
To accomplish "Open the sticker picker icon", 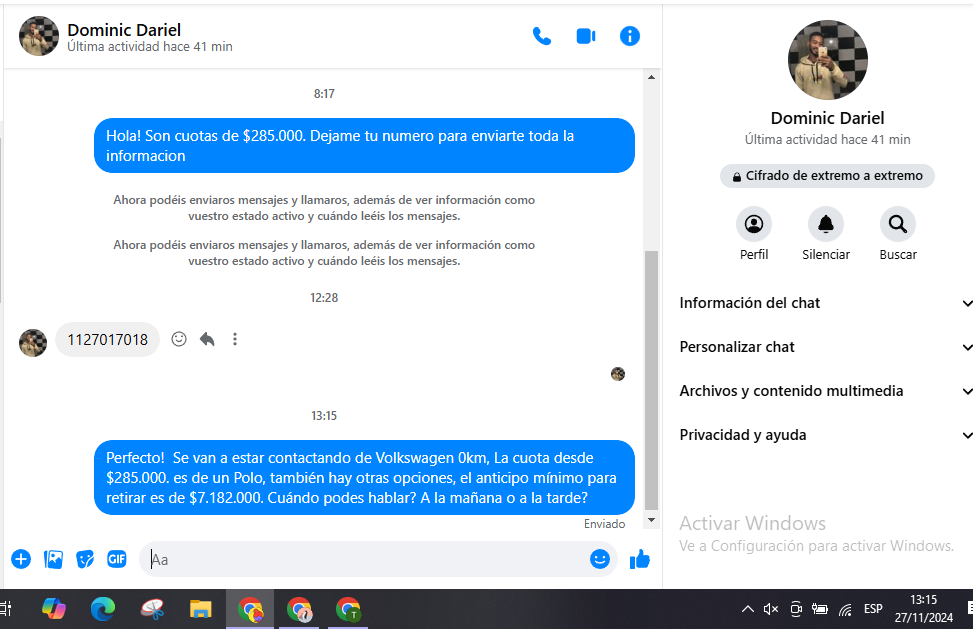I will (x=85, y=559).
